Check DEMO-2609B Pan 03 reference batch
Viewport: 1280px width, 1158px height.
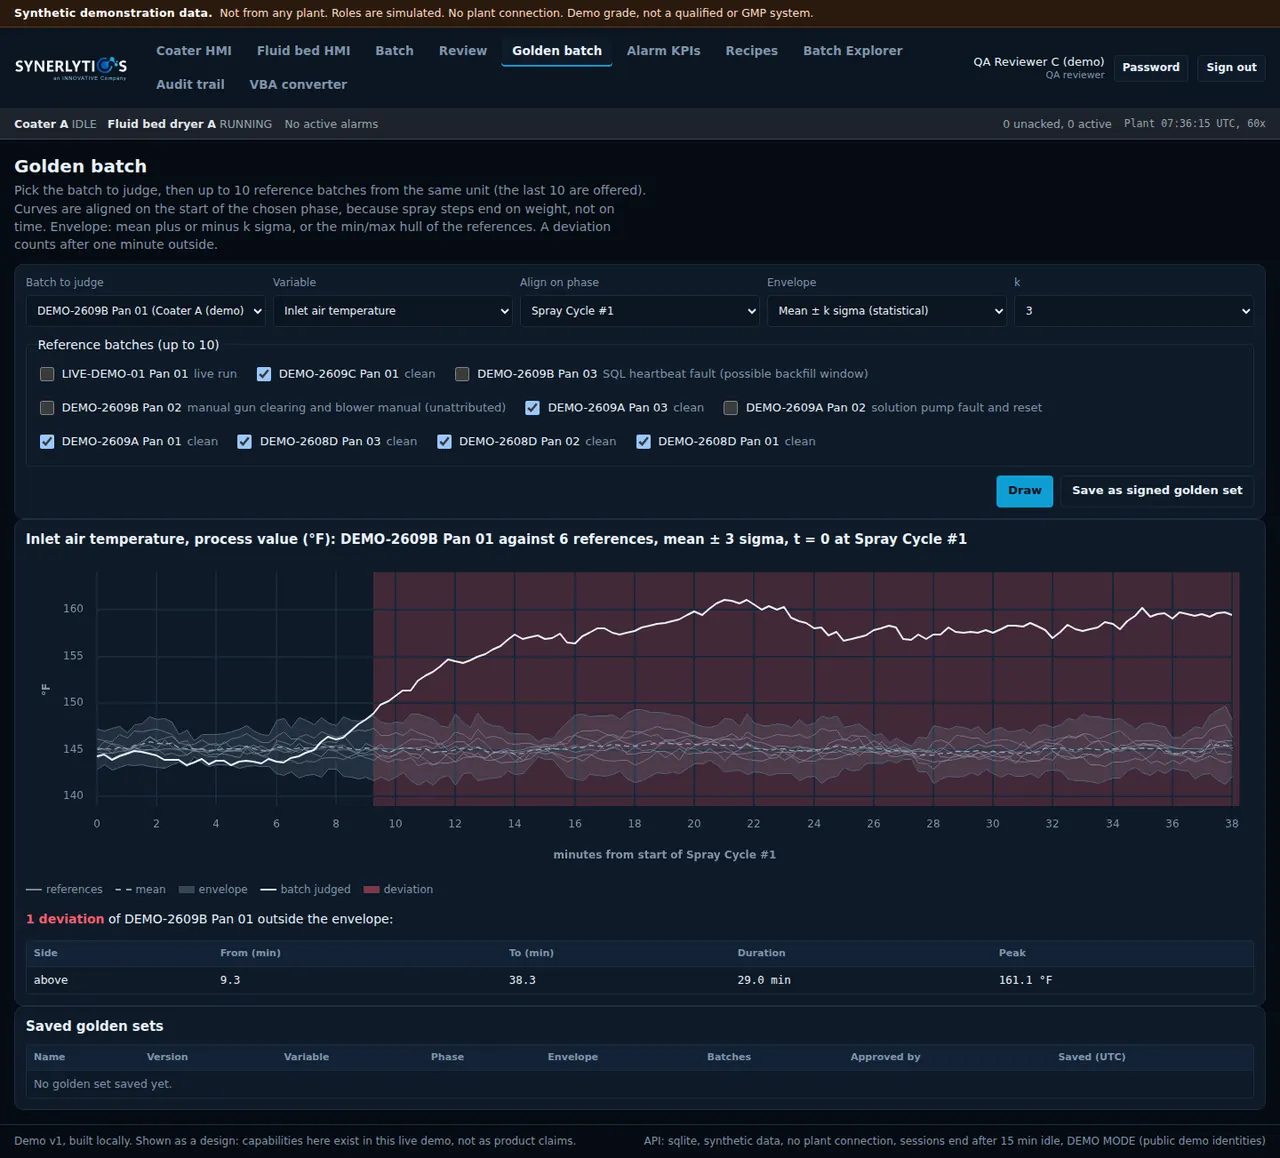click(x=462, y=374)
